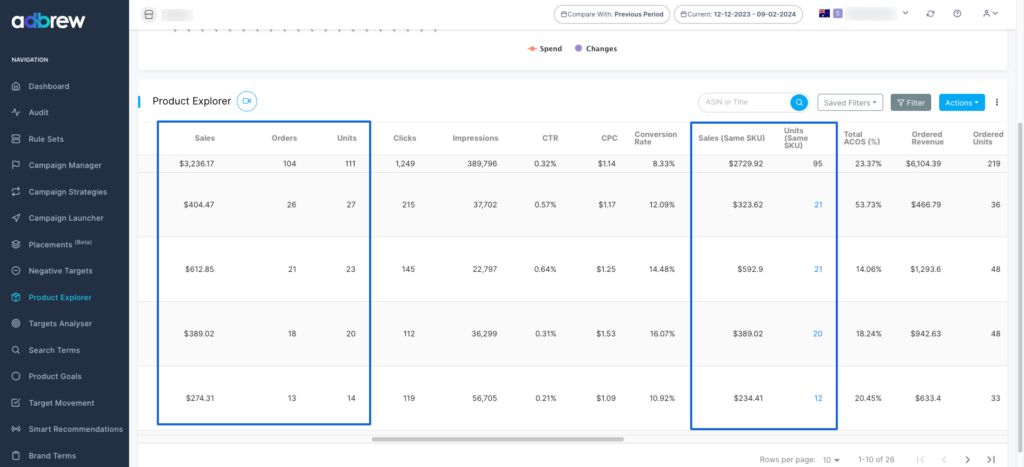
Task: Open the three-dot more options menu
Action: (997, 103)
